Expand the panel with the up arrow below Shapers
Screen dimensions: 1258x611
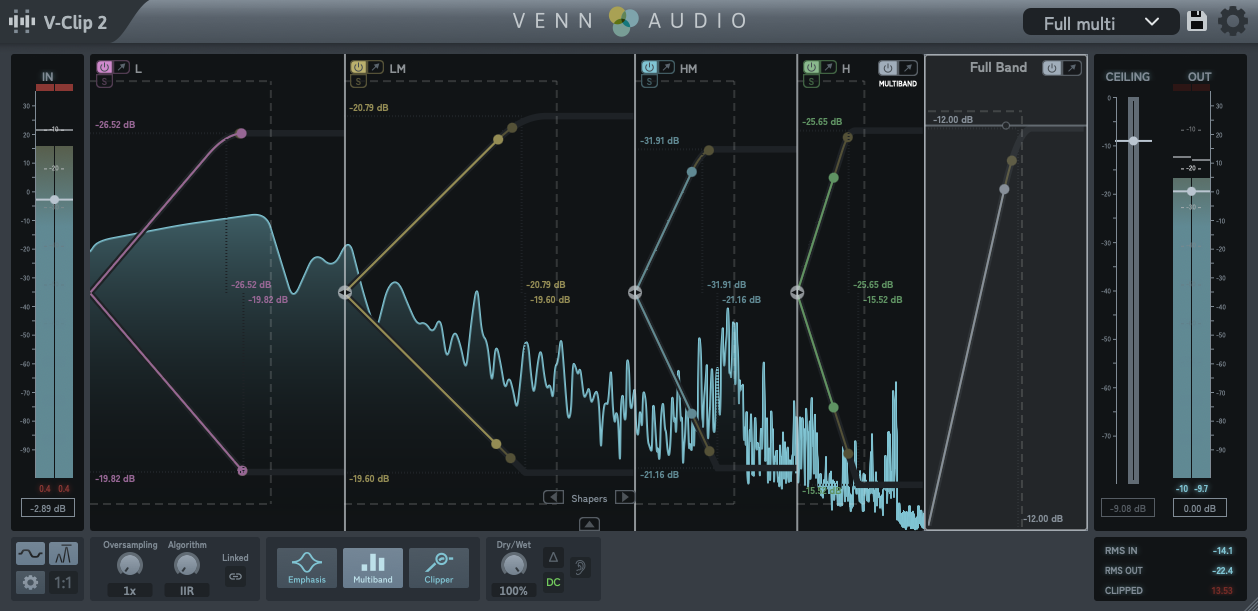pos(589,523)
